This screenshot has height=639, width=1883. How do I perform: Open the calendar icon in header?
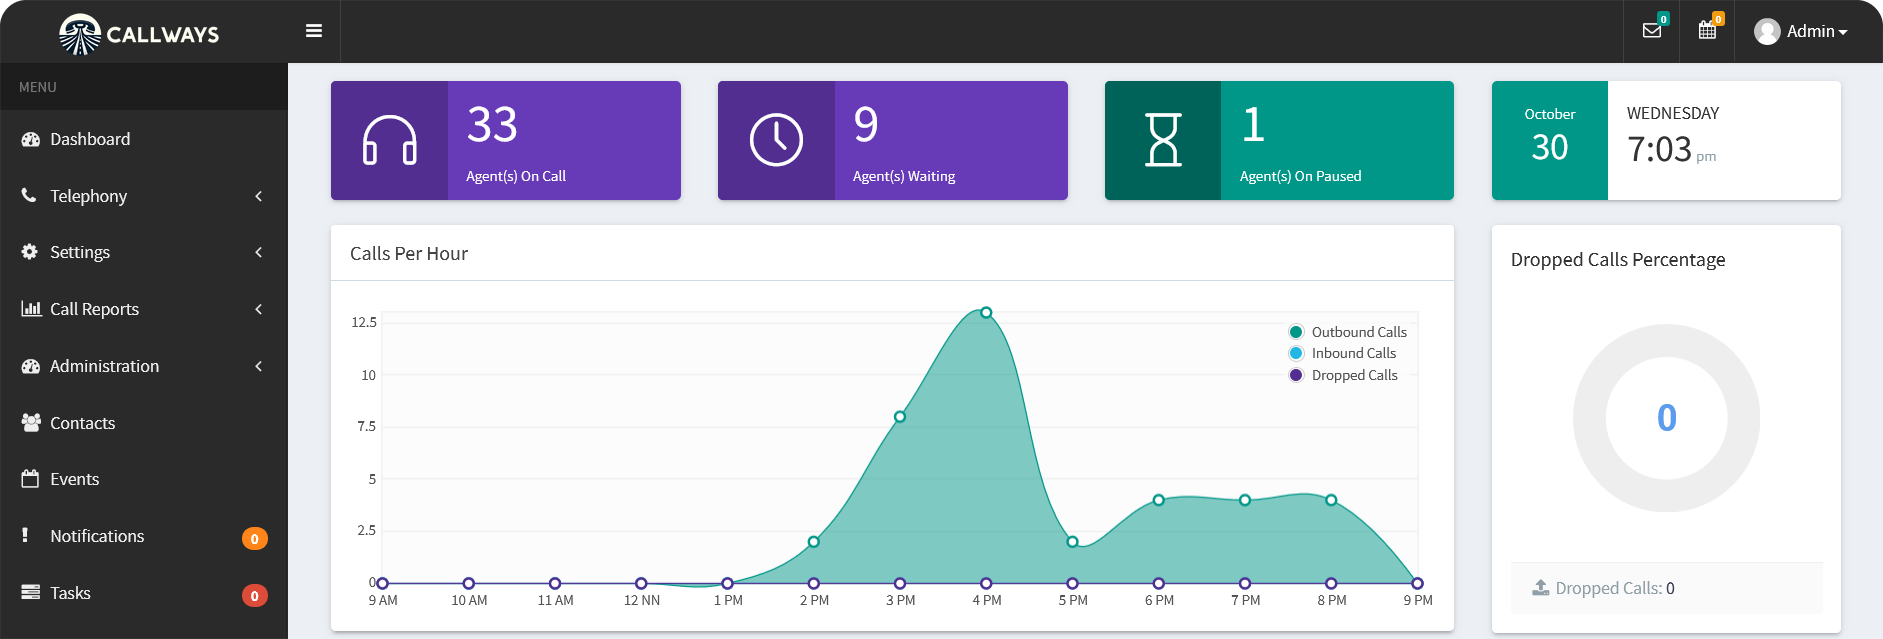[1708, 31]
